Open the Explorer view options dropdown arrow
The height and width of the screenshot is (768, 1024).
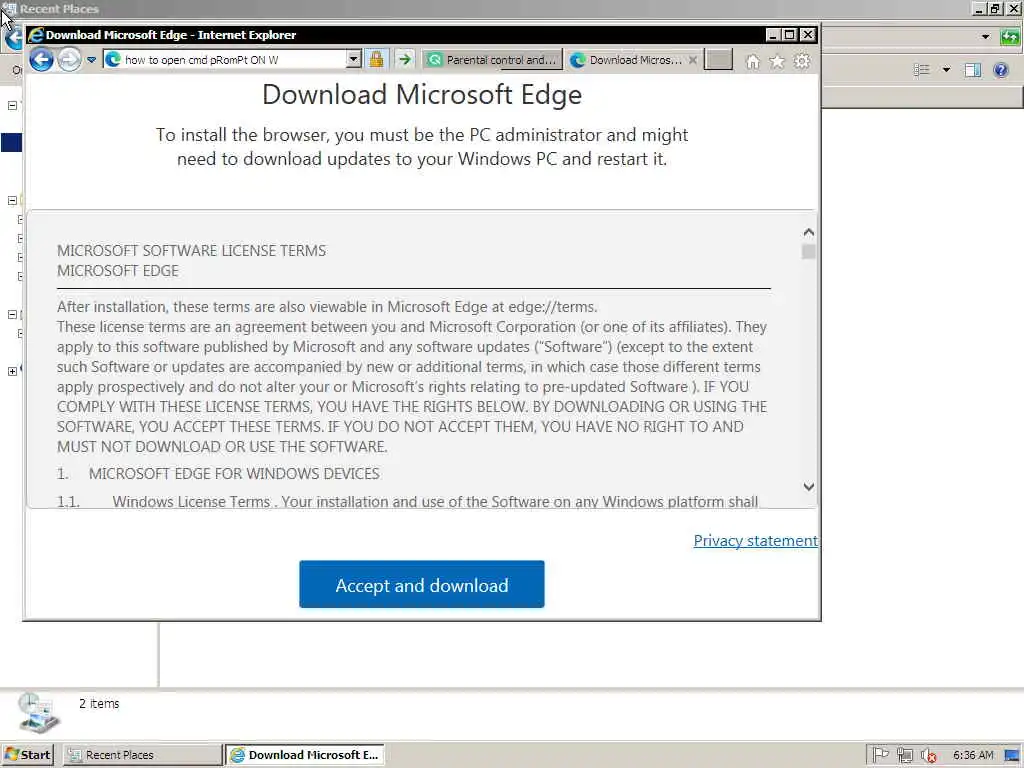tap(946, 70)
